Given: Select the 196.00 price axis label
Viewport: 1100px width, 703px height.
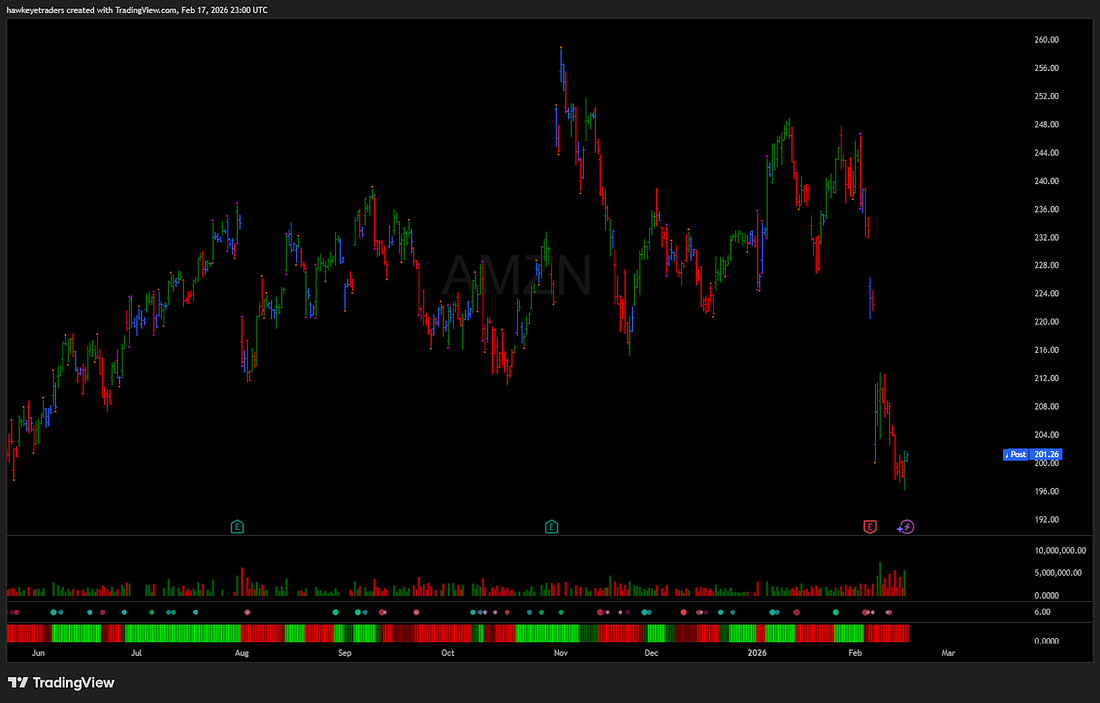Looking at the screenshot, I should (x=1046, y=491).
